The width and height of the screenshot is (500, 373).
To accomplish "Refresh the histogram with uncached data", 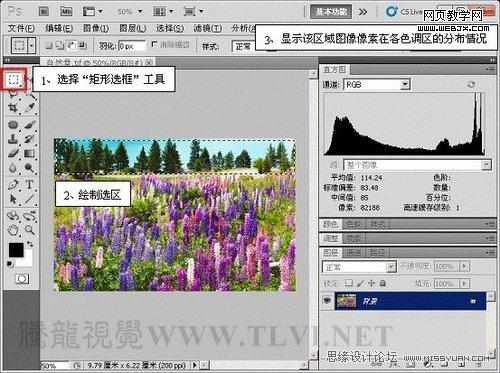I will pos(471,84).
